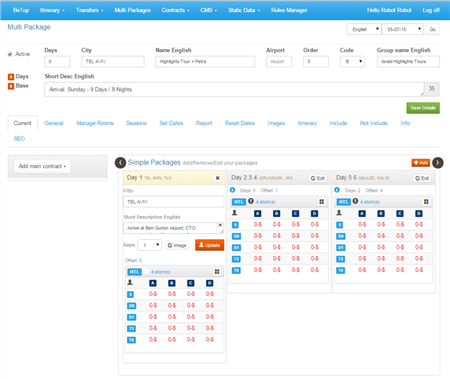Click warning icon next to Galilee atoms link

(355, 201)
